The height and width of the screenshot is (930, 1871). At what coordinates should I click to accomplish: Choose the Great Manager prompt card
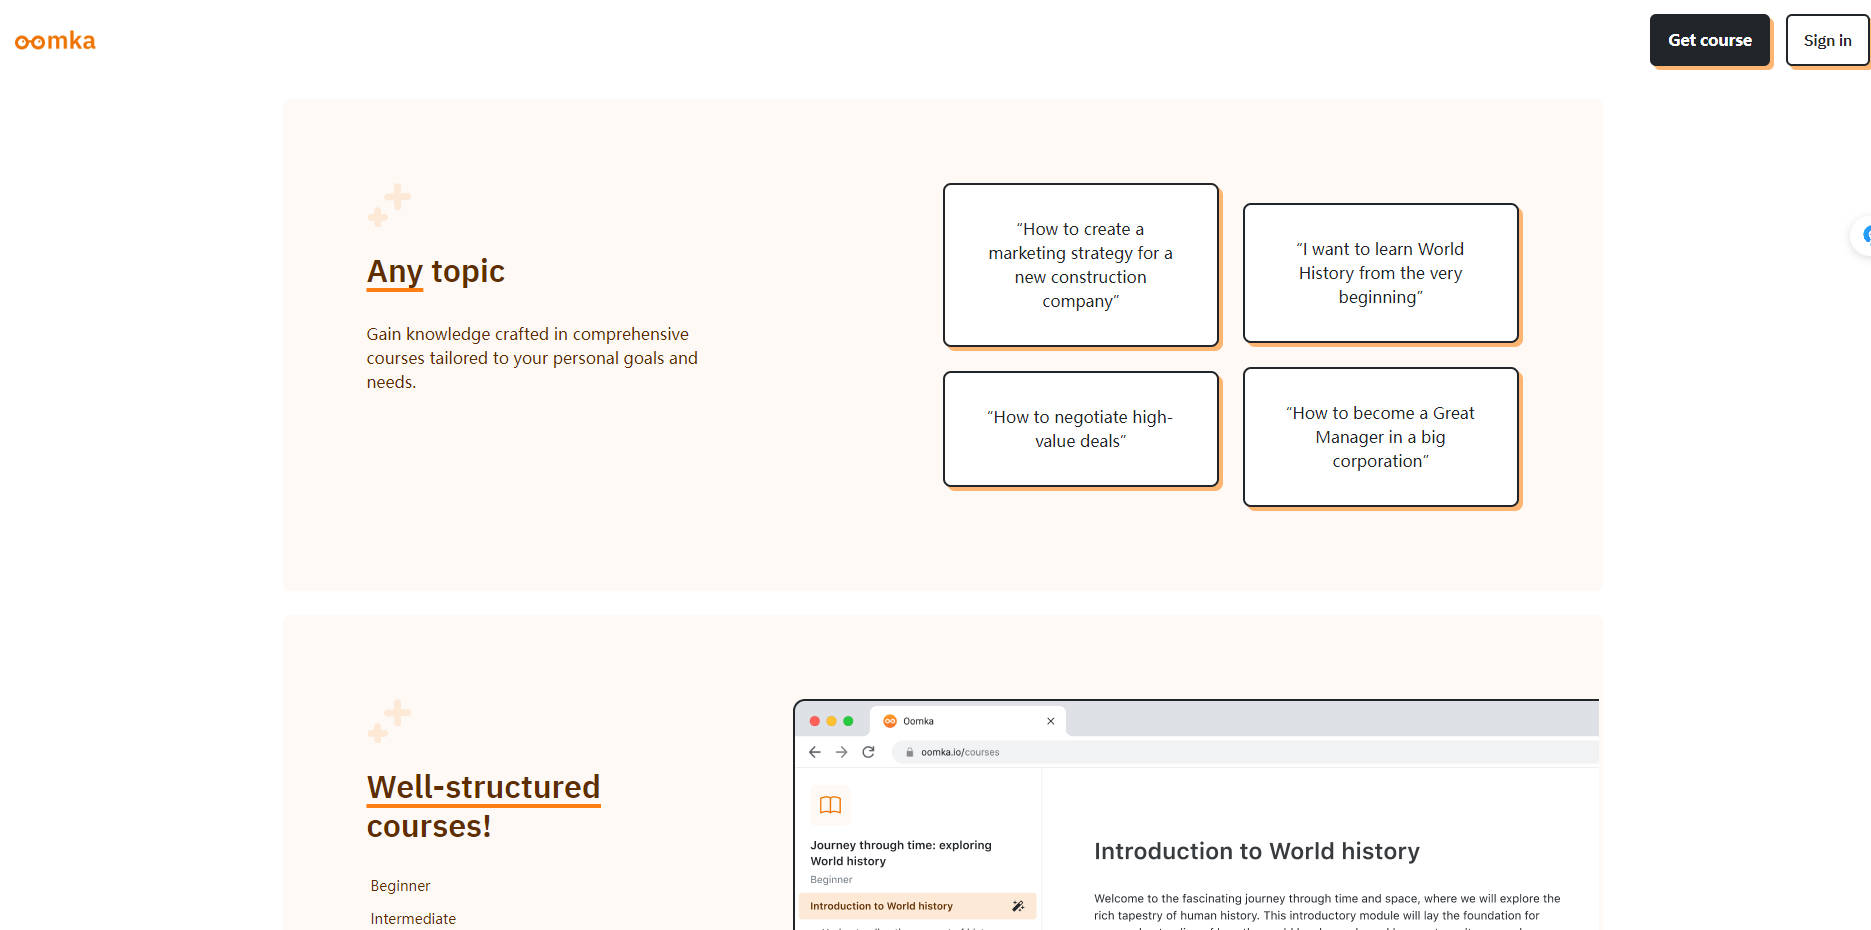[1380, 437]
